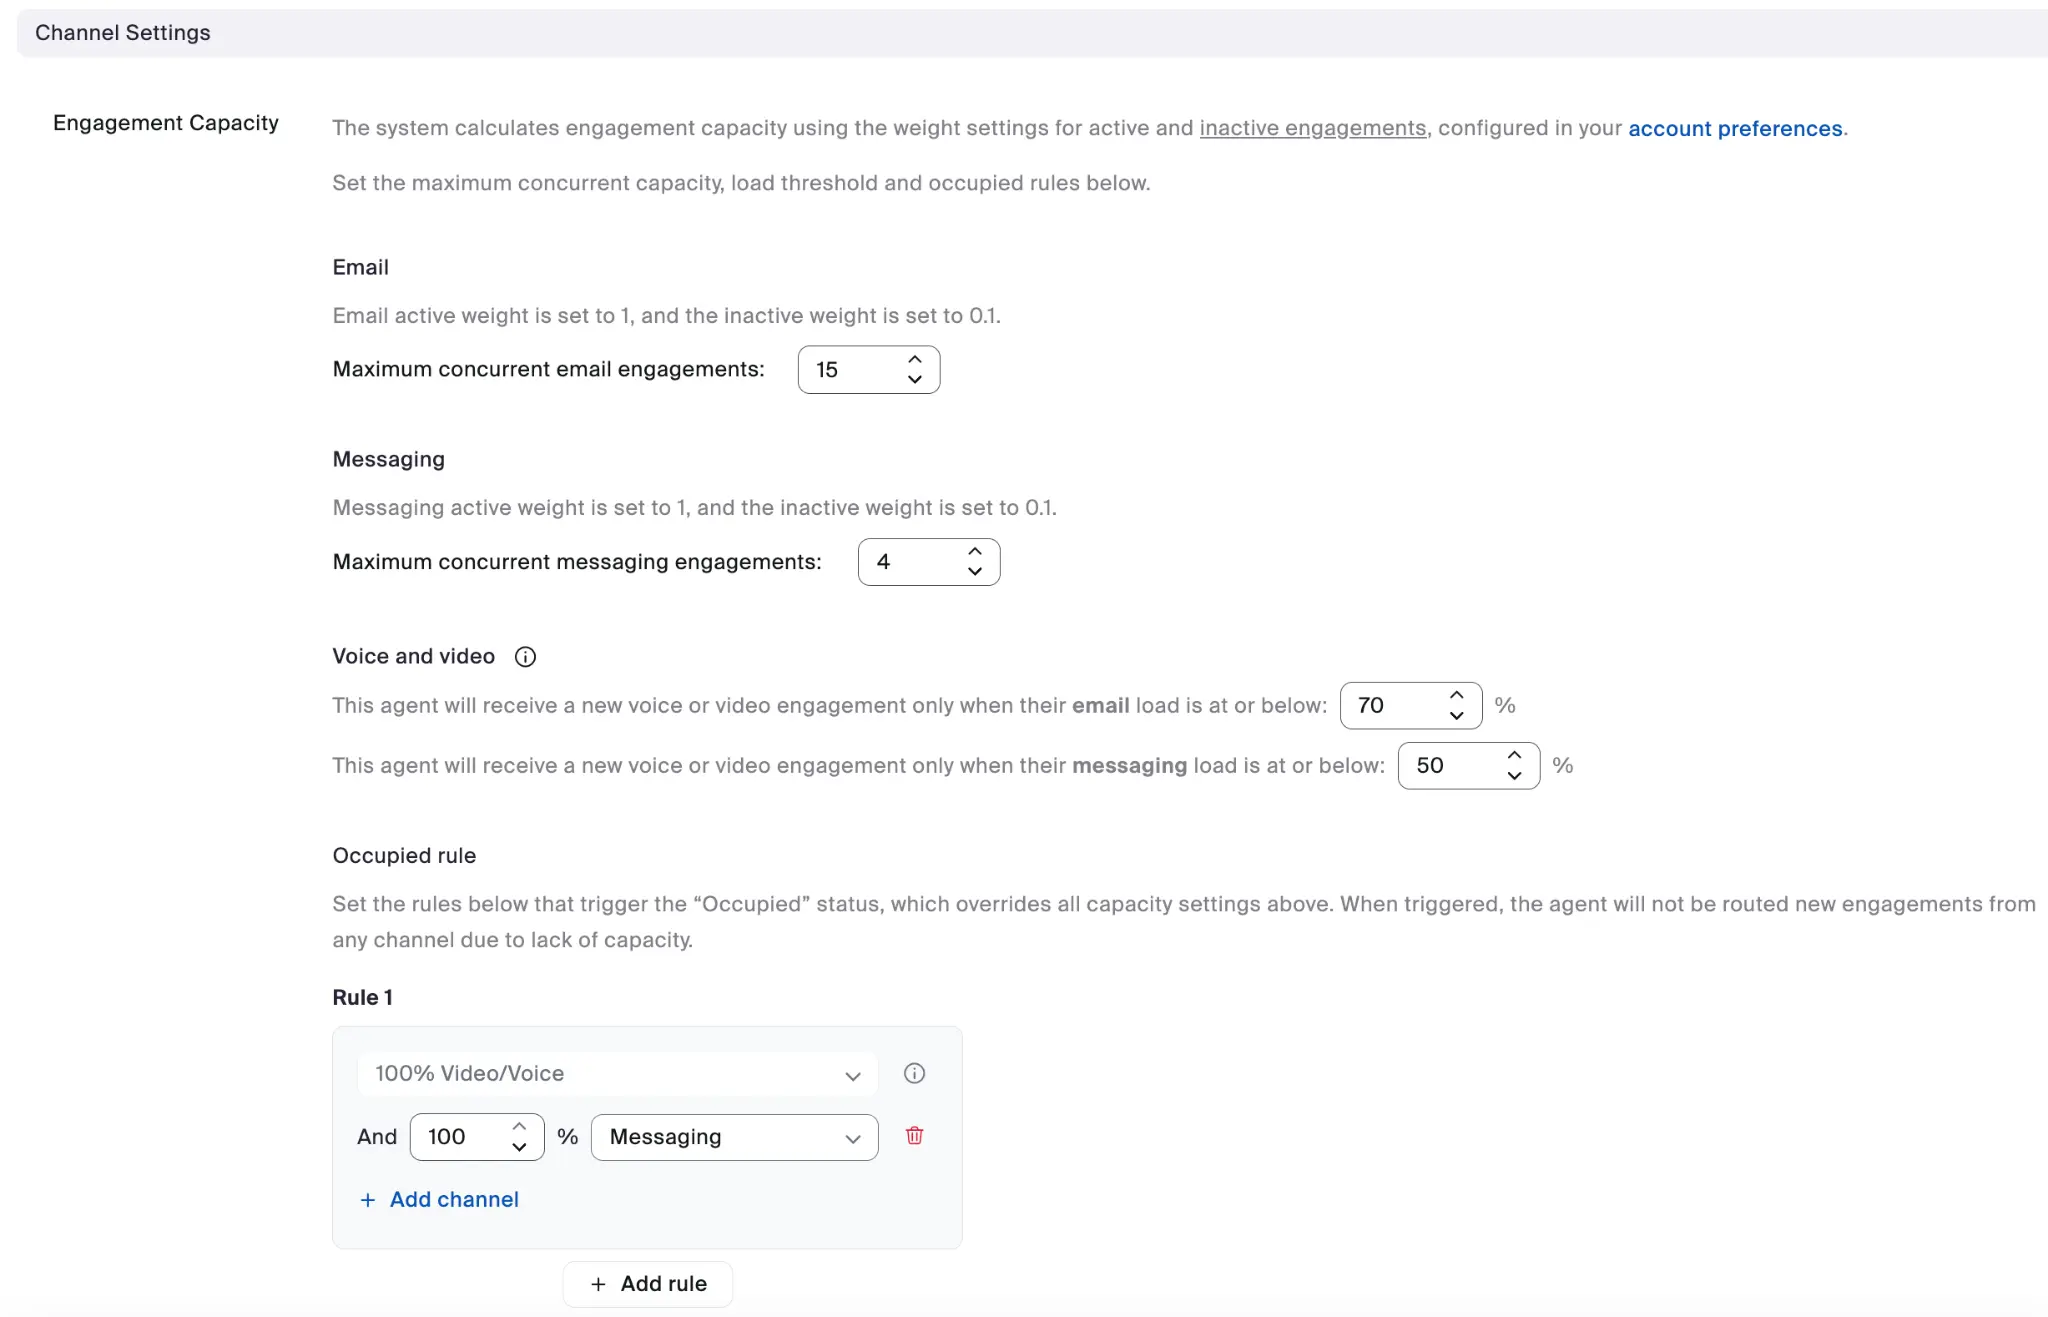
Task: Click info icon next to Voice and video
Action: [525, 657]
